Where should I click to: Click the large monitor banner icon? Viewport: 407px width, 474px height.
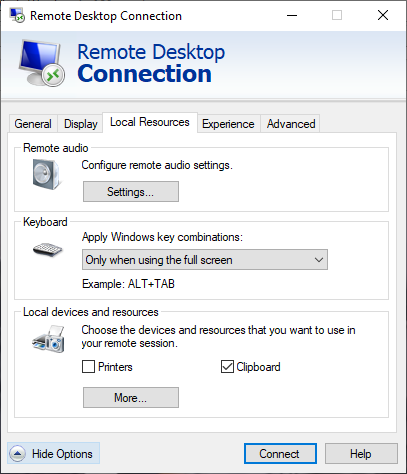[x=41, y=63]
